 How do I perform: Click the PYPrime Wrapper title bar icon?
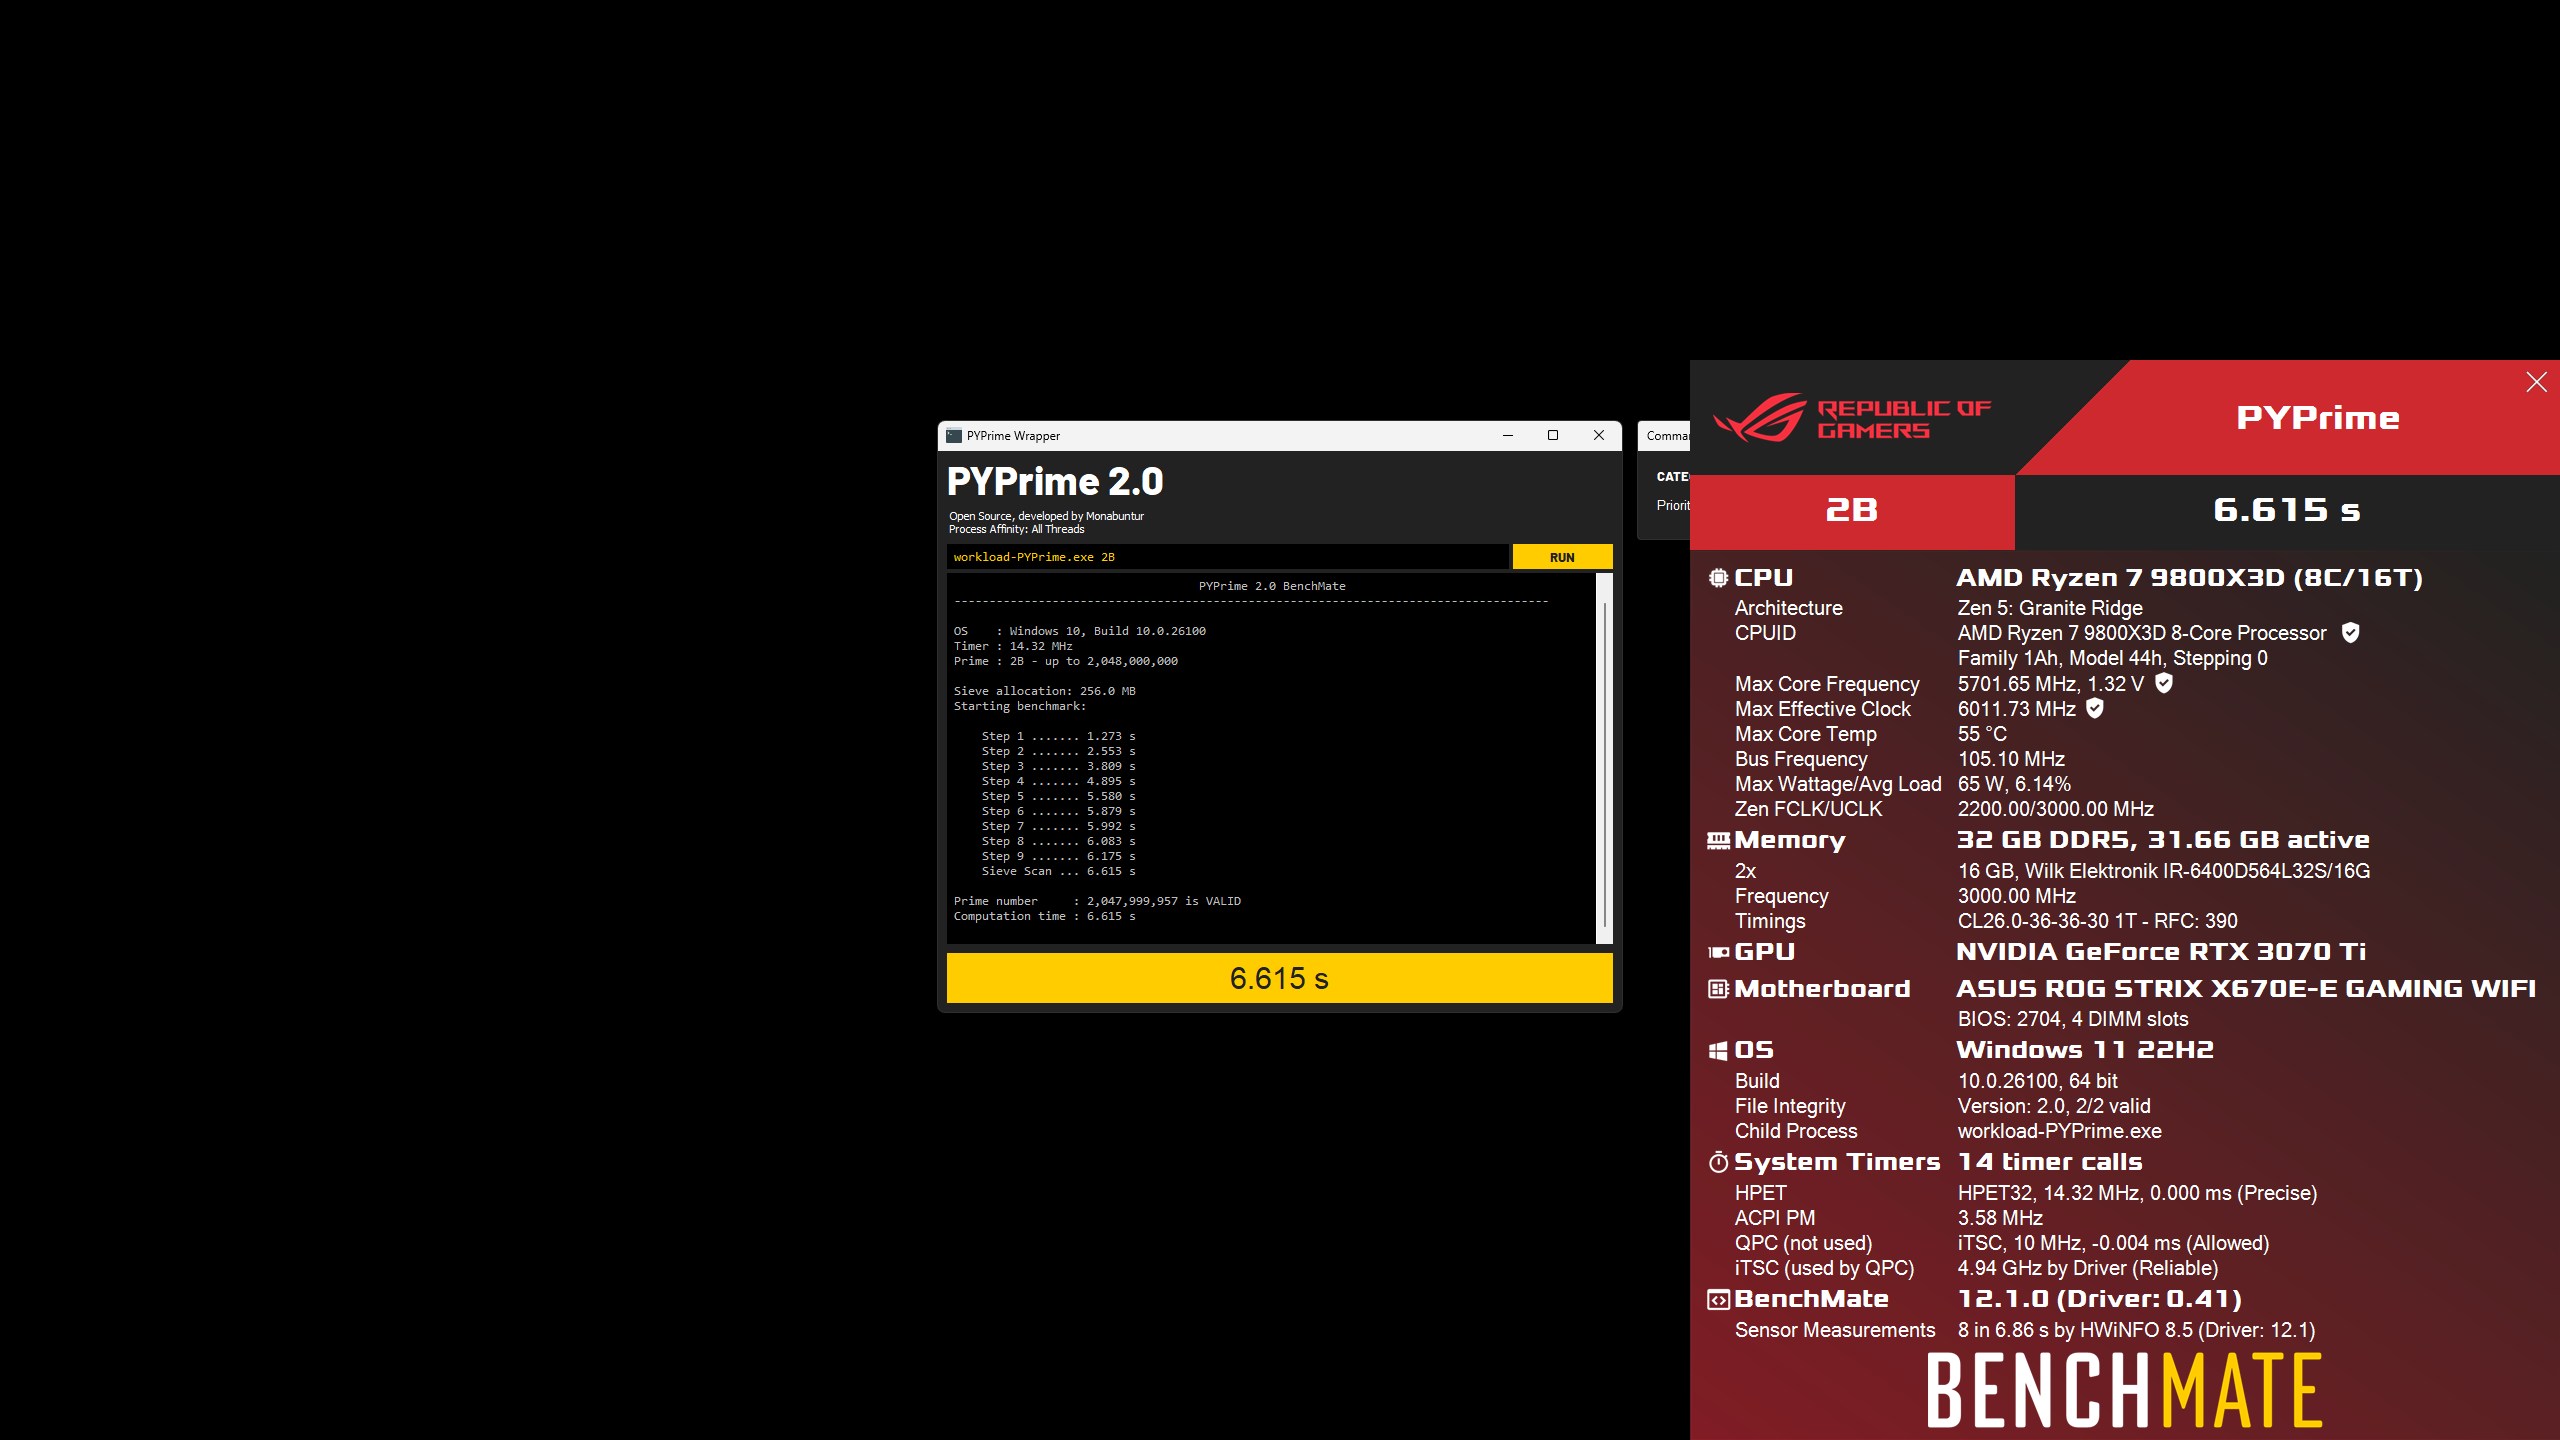(x=954, y=436)
